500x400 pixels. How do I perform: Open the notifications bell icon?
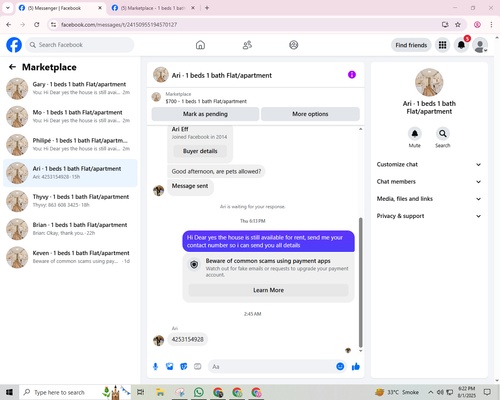461,45
